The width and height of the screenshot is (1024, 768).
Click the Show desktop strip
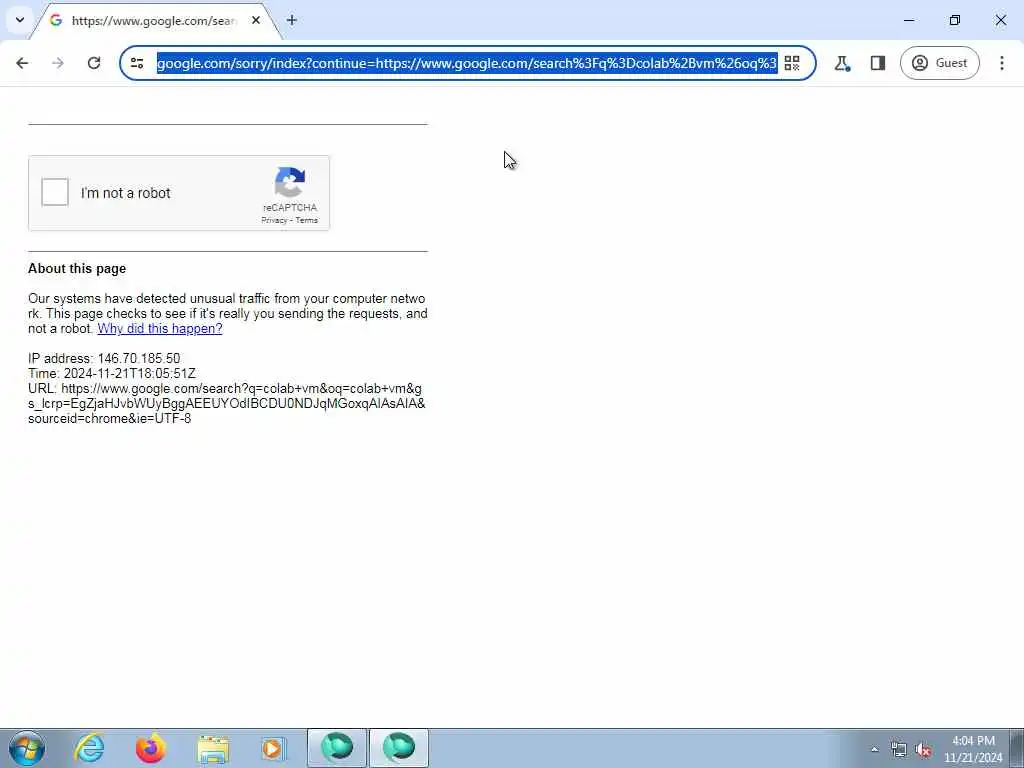point(1016,748)
